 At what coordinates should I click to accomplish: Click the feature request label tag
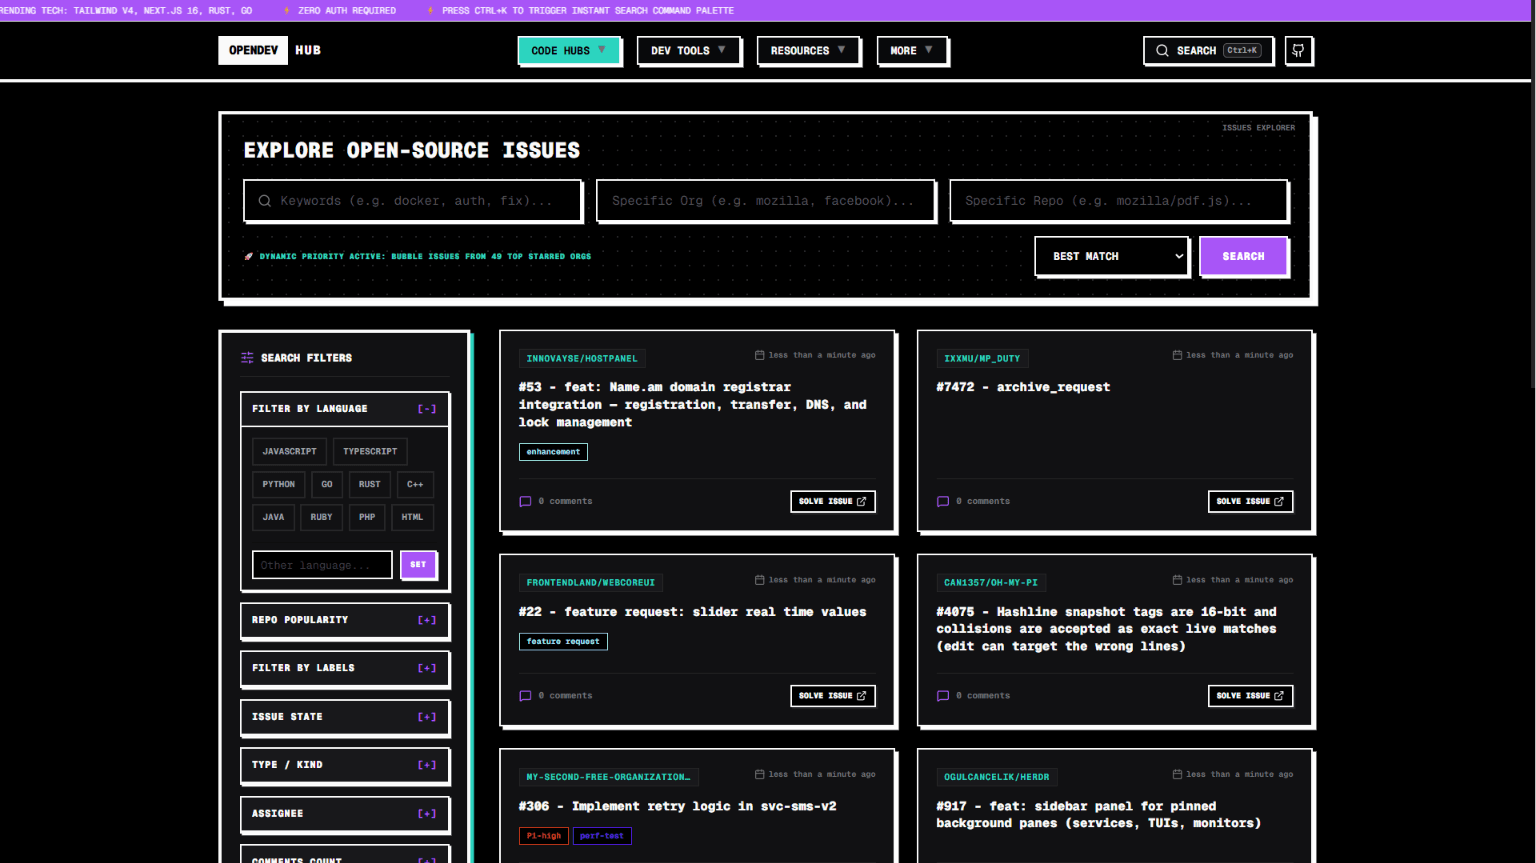(x=563, y=642)
